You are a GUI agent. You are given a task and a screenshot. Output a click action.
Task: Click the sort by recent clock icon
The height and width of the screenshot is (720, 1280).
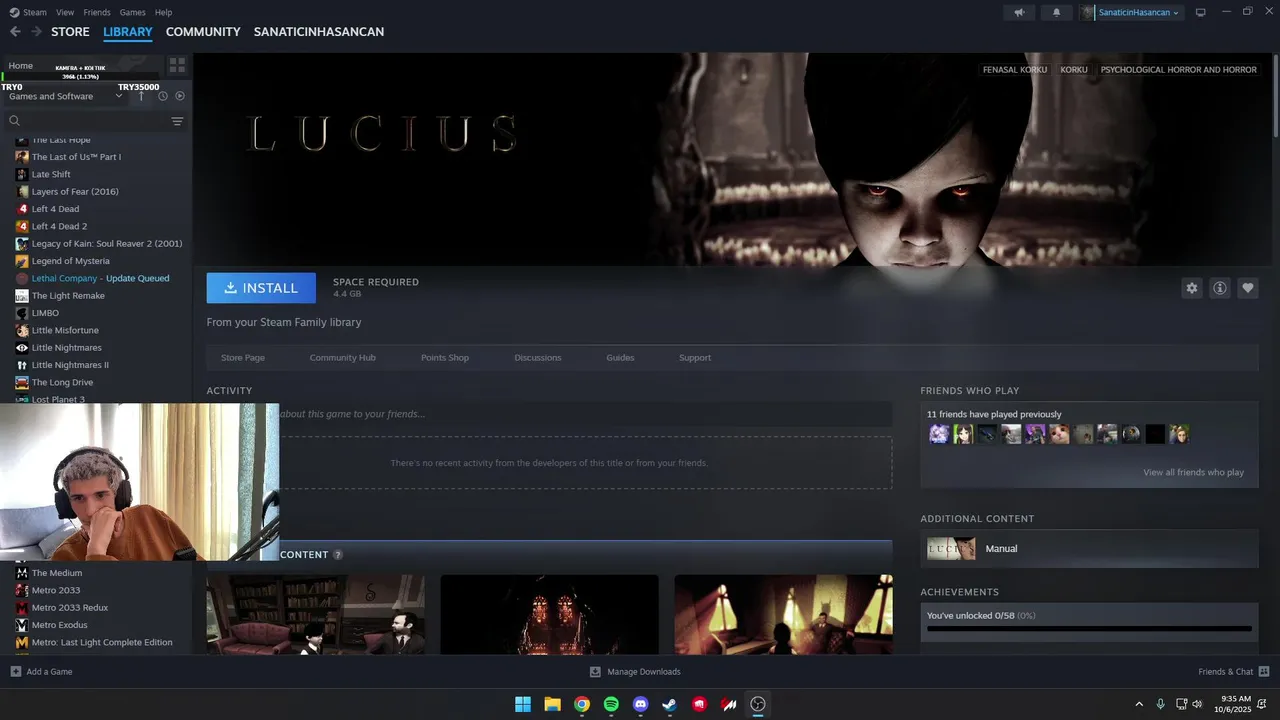[162, 96]
